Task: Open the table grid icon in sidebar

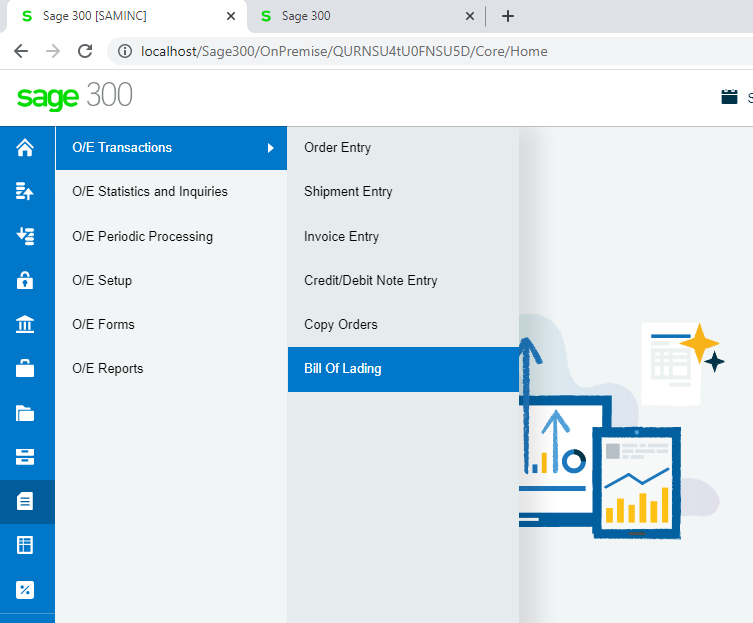Action: [25, 545]
